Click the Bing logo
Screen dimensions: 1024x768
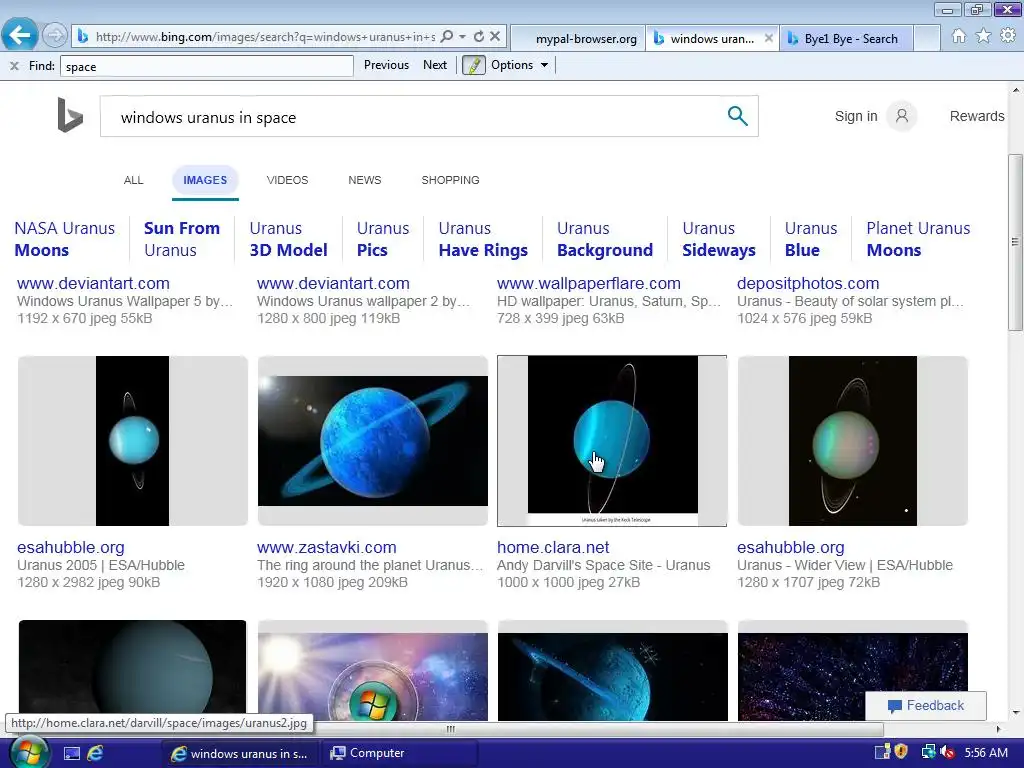coord(70,115)
